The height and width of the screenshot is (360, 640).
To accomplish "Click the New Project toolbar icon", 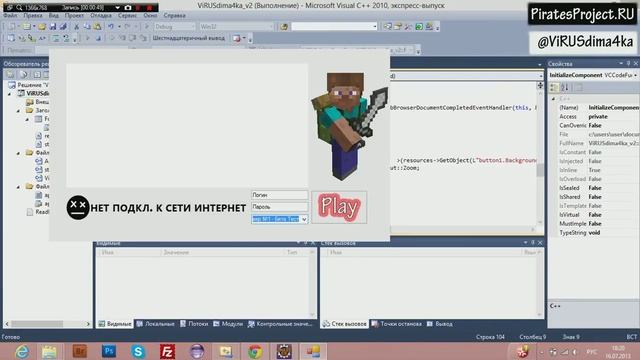I will coord(12,27).
